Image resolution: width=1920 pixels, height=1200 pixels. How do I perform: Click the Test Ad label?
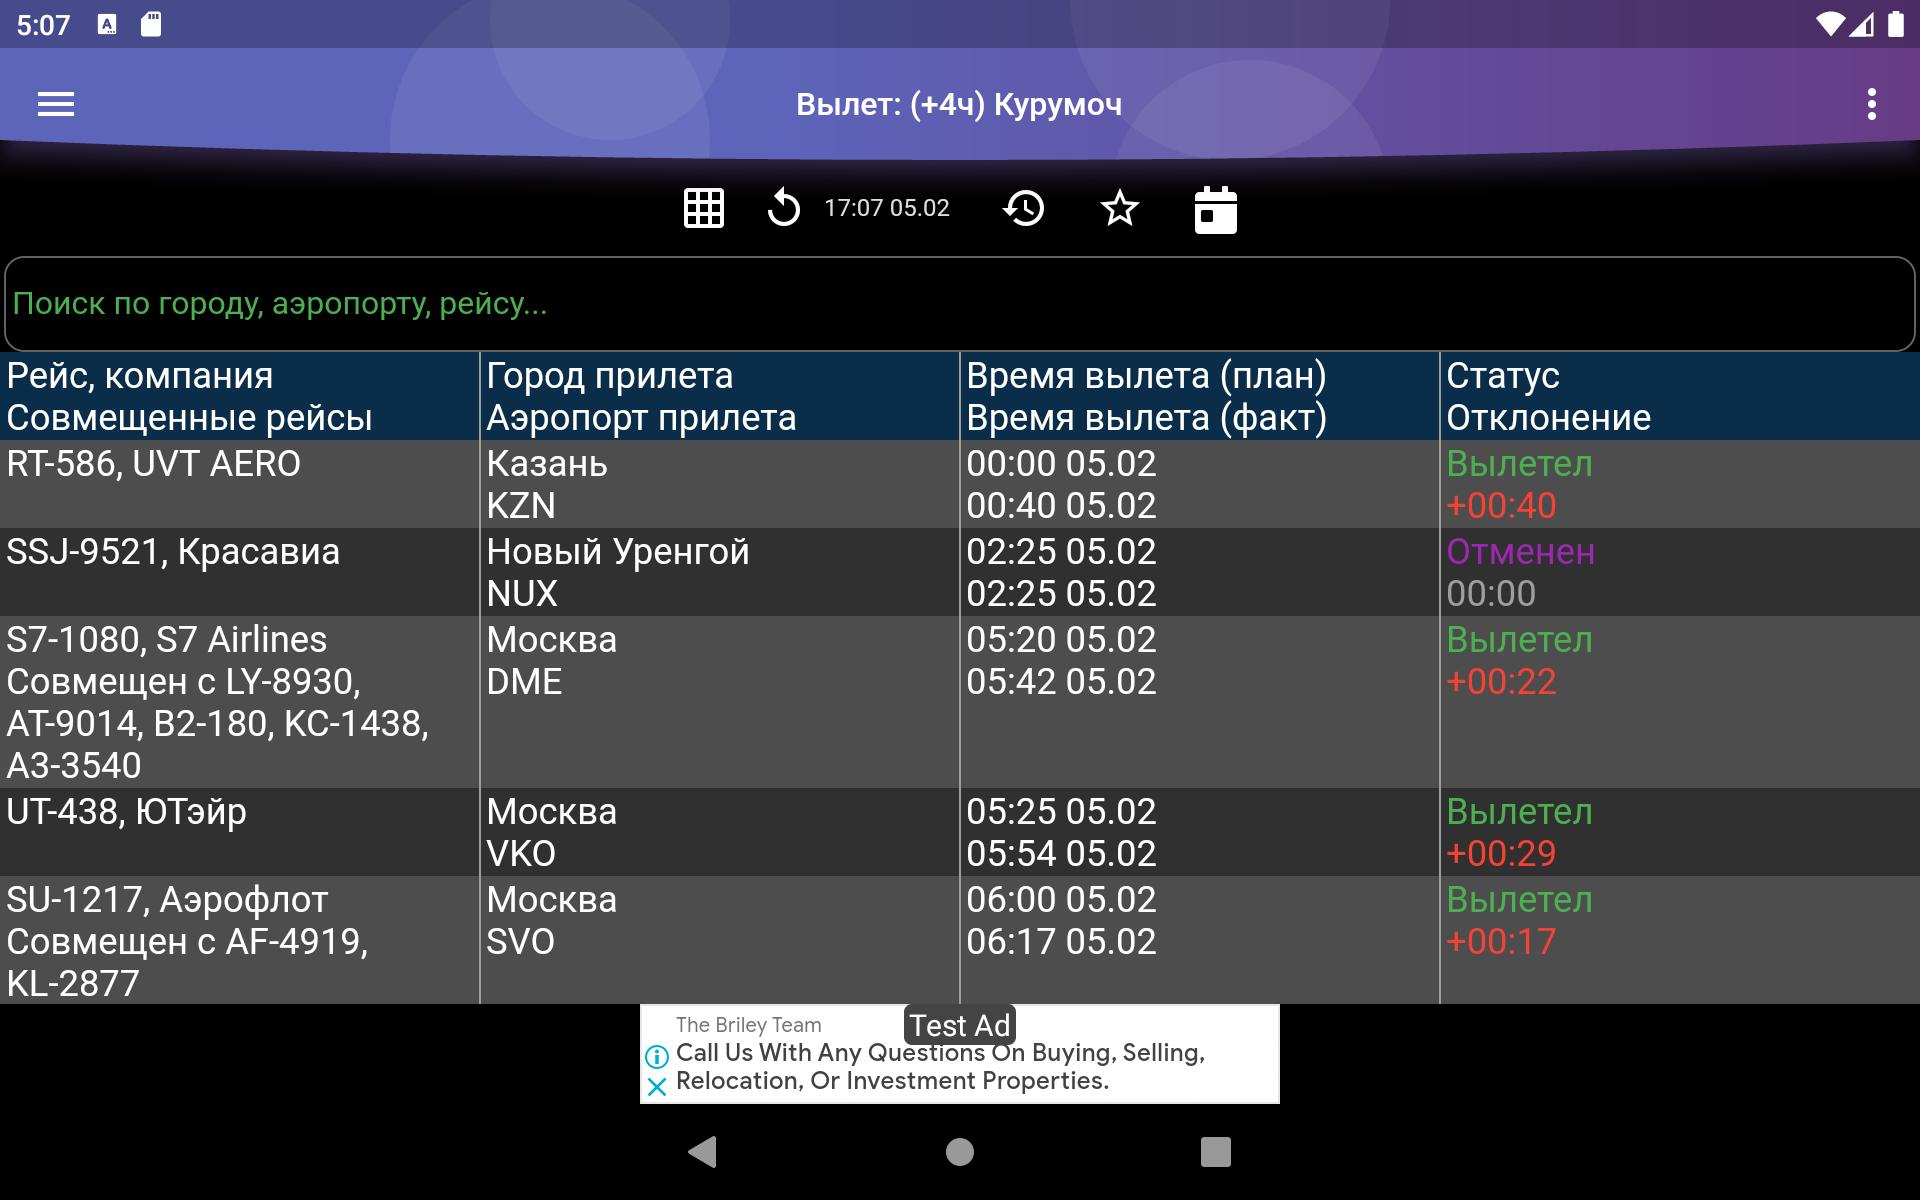[x=960, y=1025]
